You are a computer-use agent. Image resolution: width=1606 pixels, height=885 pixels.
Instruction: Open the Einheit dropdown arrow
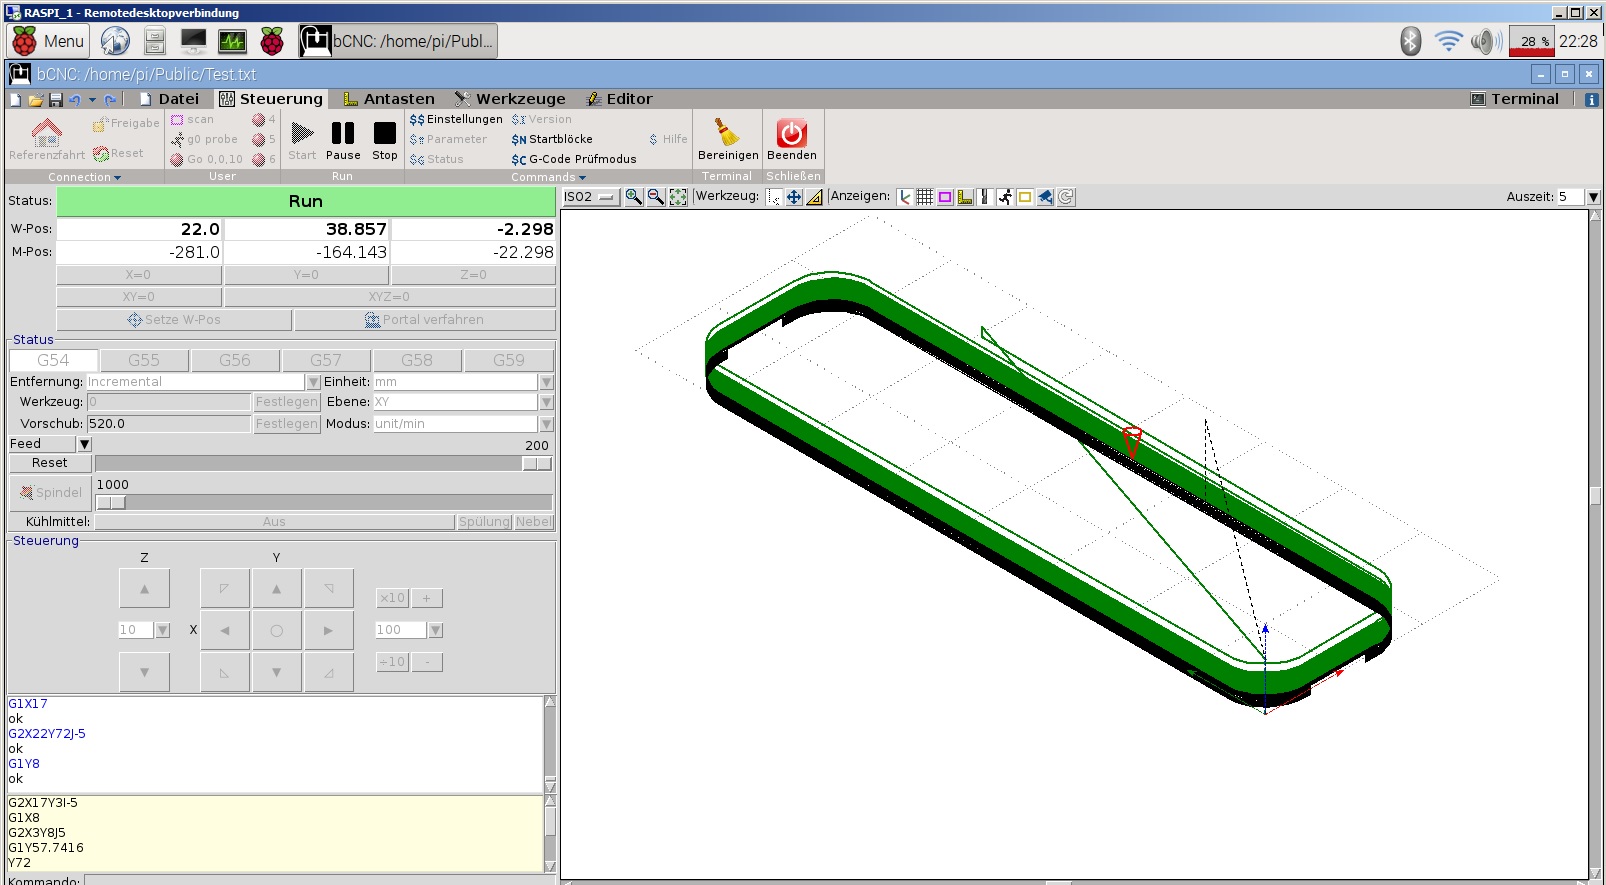(x=546, y=382)
